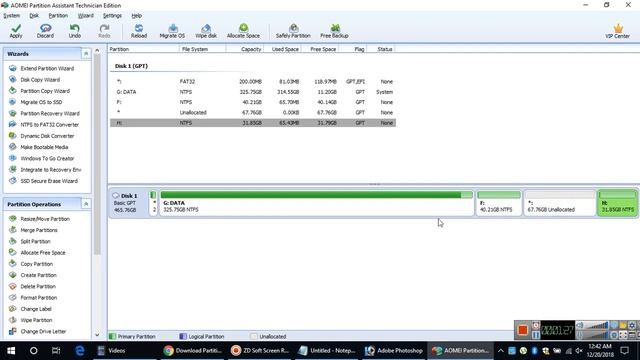Select Wipe Partition operation
This screenshot has height=360, width=640.
pyautogui.click(x=36, y=320)
